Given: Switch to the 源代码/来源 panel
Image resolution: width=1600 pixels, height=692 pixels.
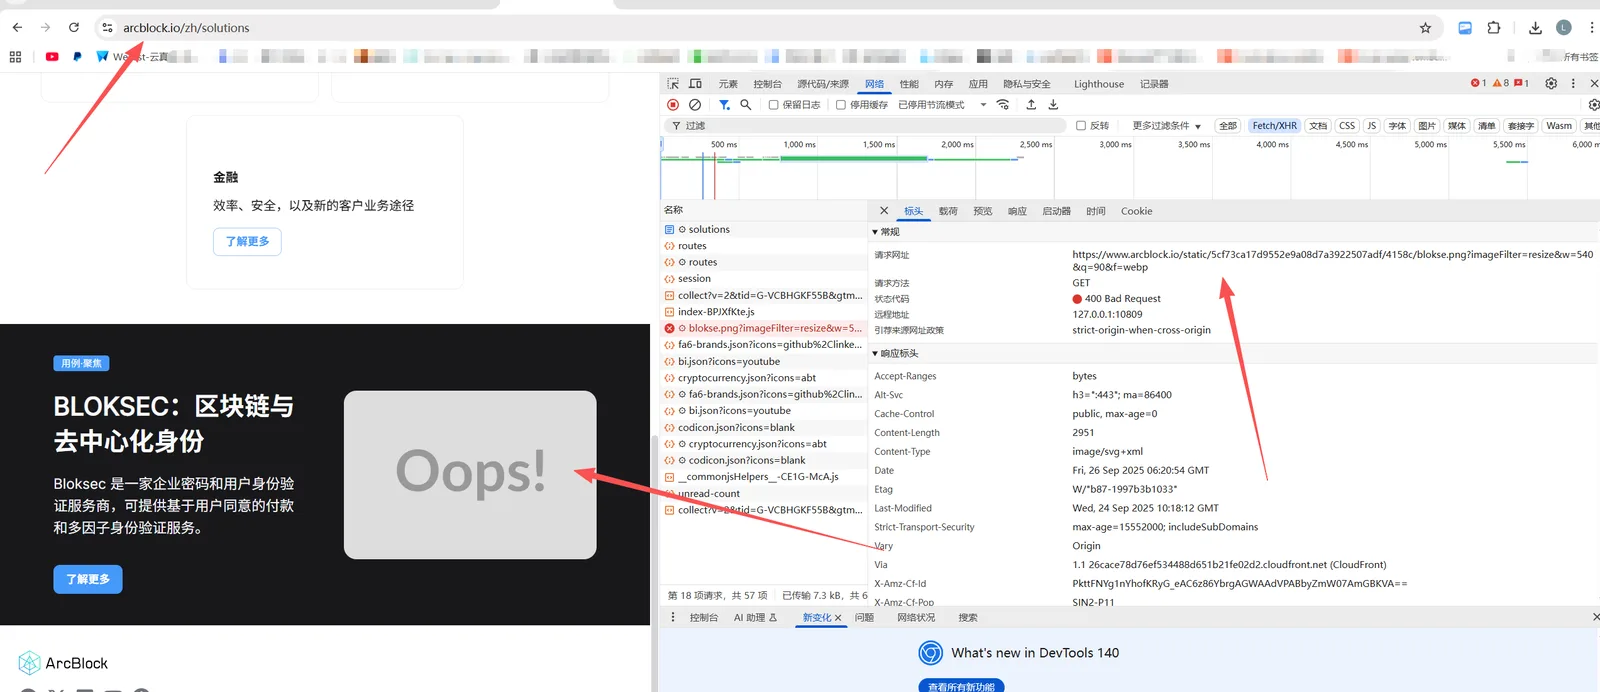Looking at the screenshot, I should click(x=822, y=84).
